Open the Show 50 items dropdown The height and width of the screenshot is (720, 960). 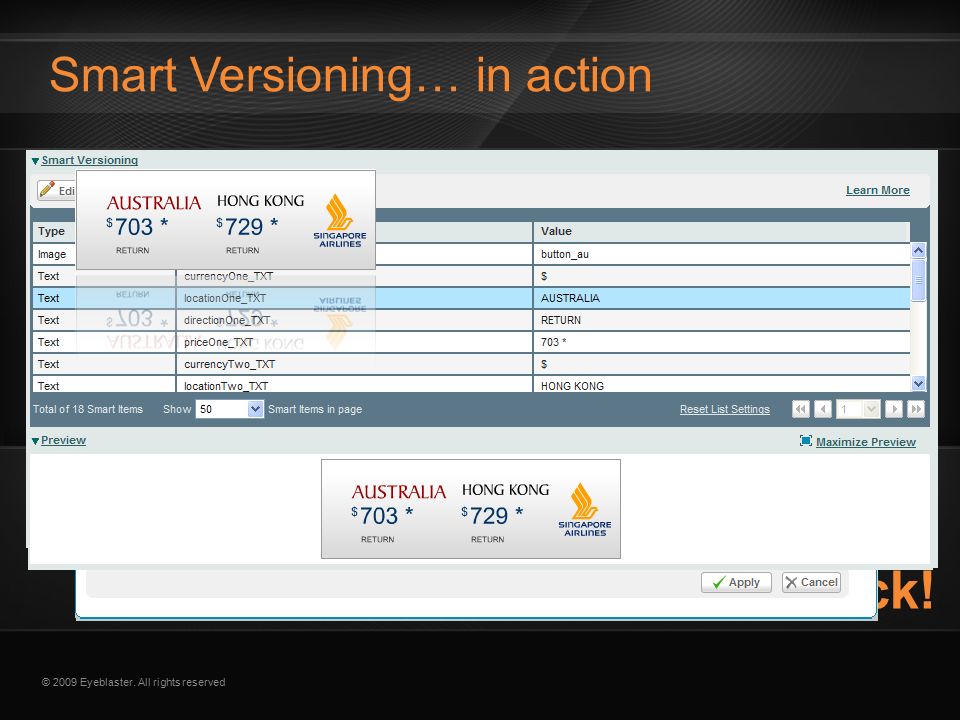tap(230, 409)
